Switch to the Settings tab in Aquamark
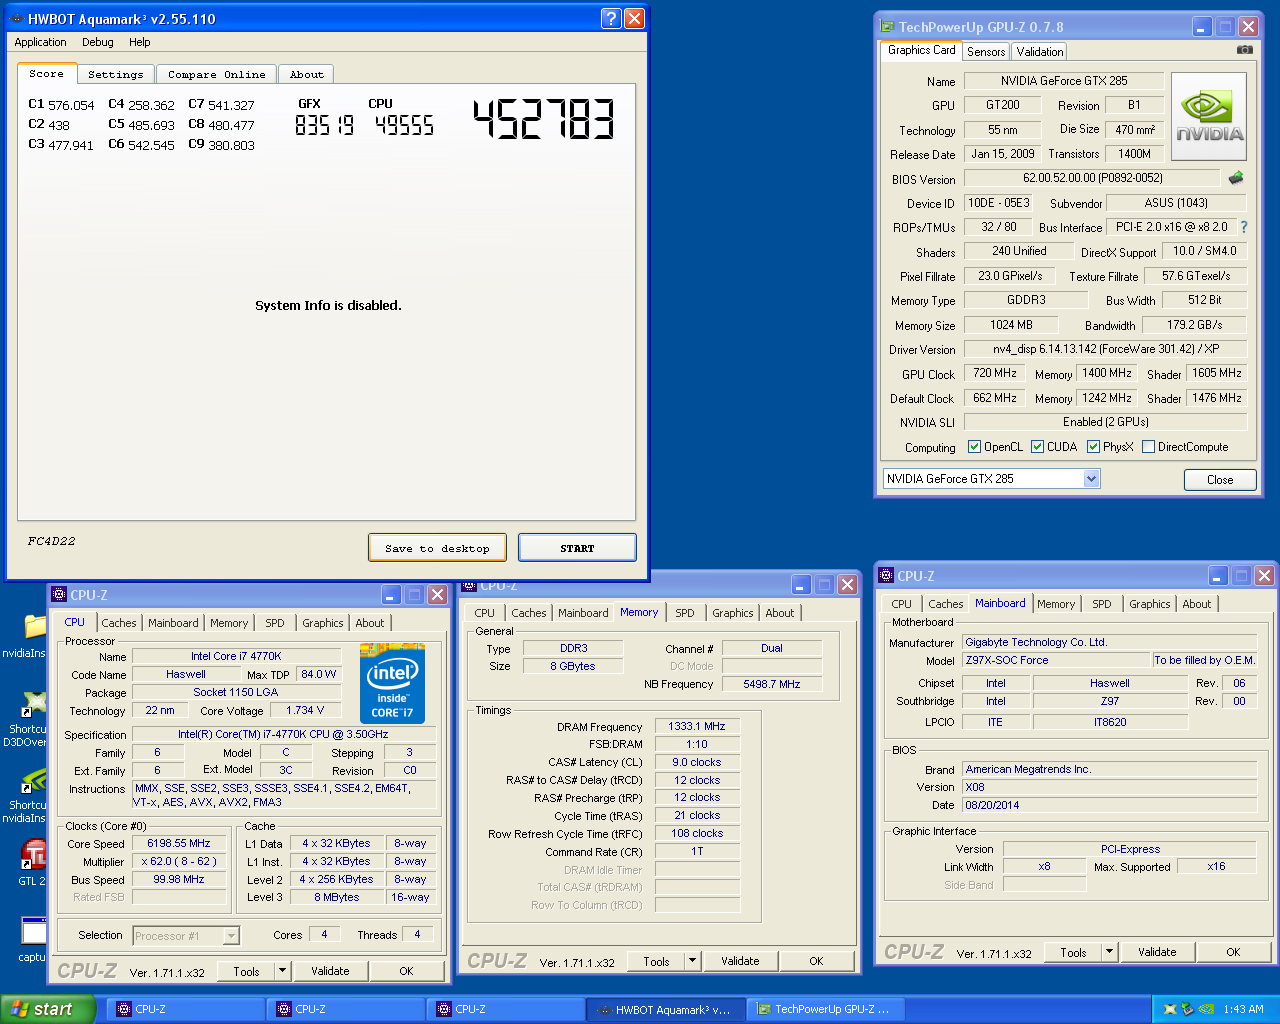This screenshot has width=1280, height=1024. click(116, 74)
